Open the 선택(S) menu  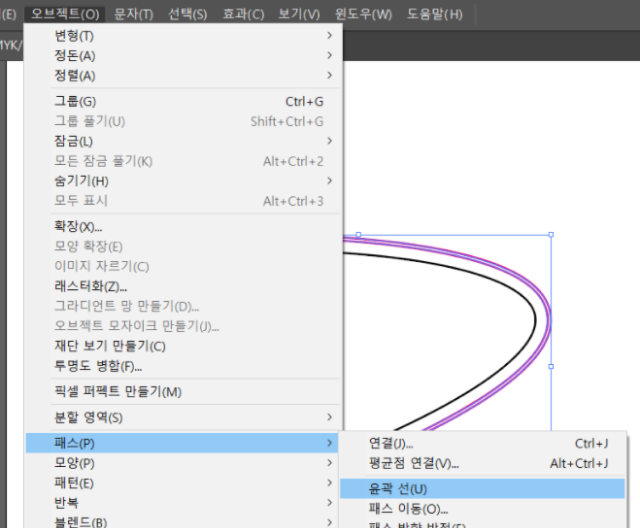pyautogui.click(x=187, y=14)
